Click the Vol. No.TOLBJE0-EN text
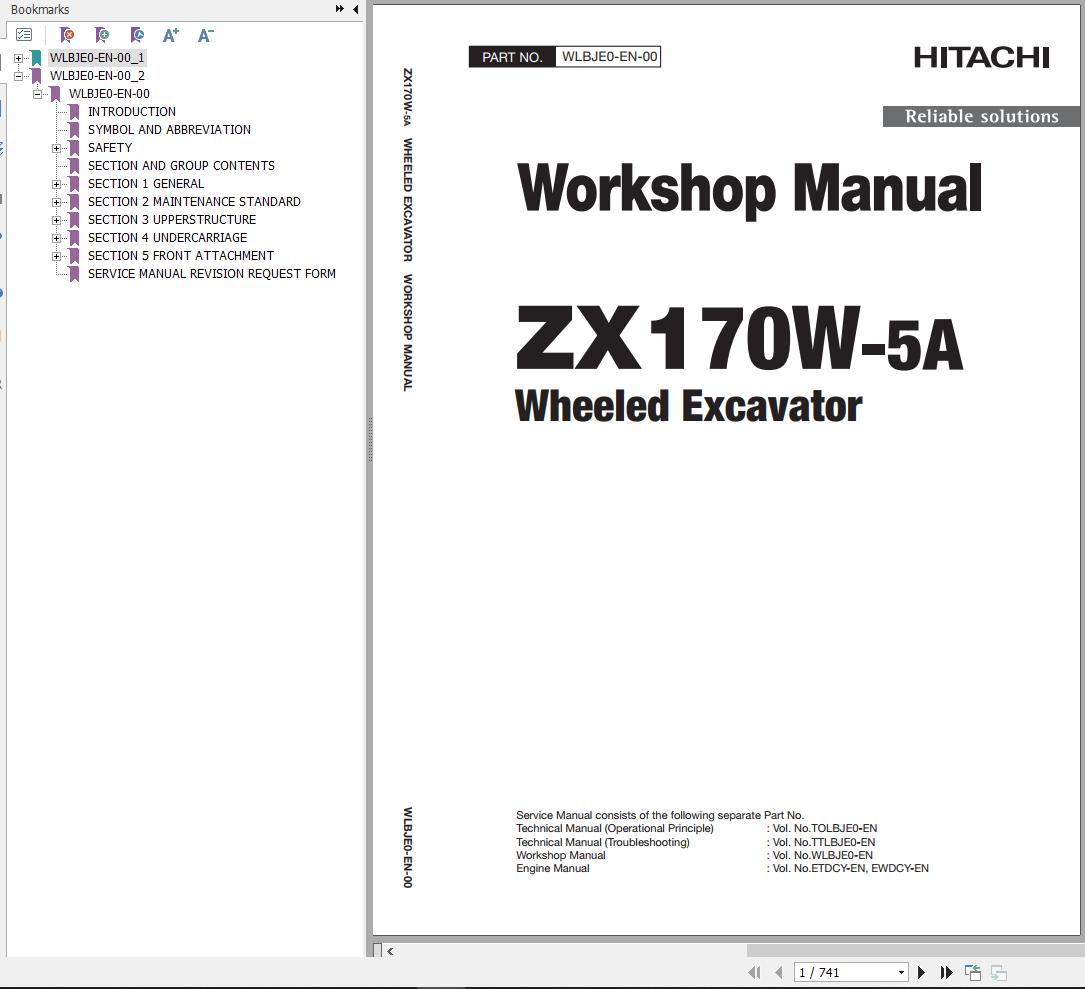This screenshot has width=1085, height=989. [x=825, y=828]
